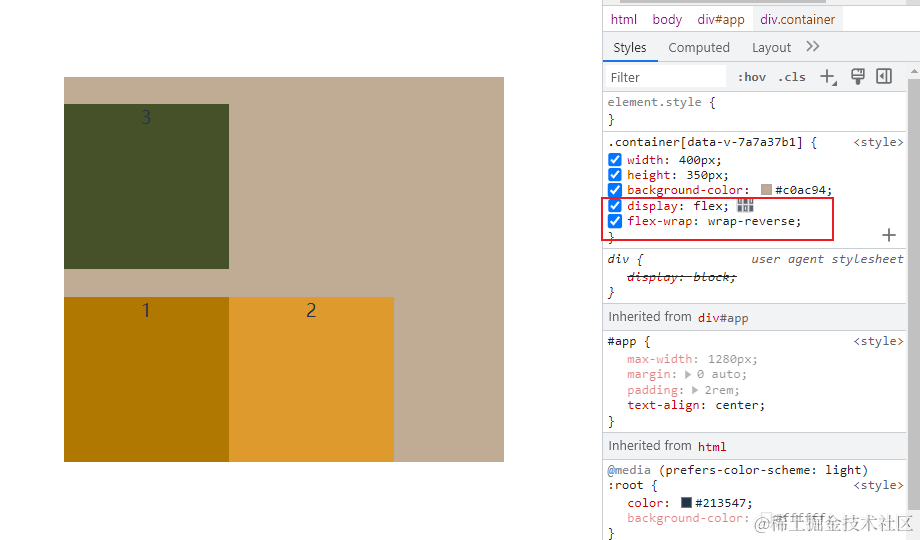Select html in the breadcrumb
The image size is (920, 540).
(624, 19)
